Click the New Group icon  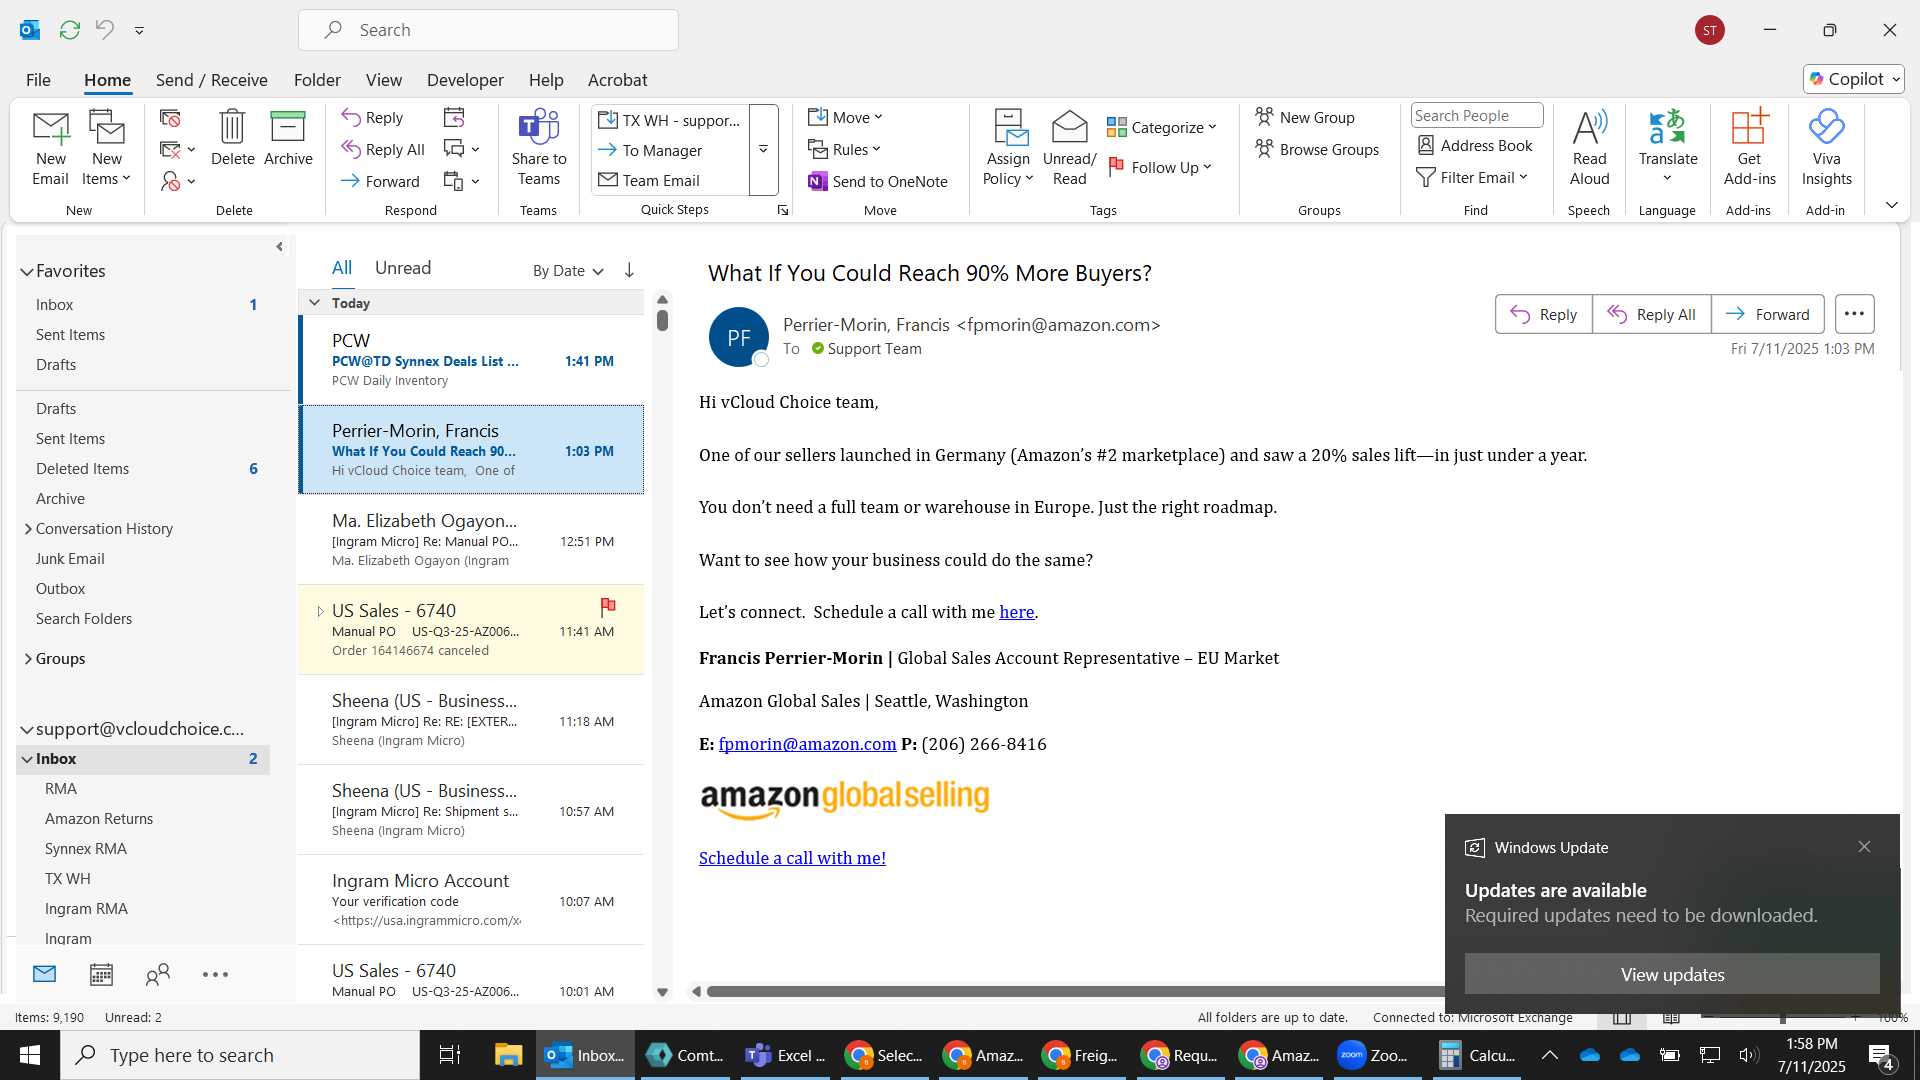(x=1265, y=117)
